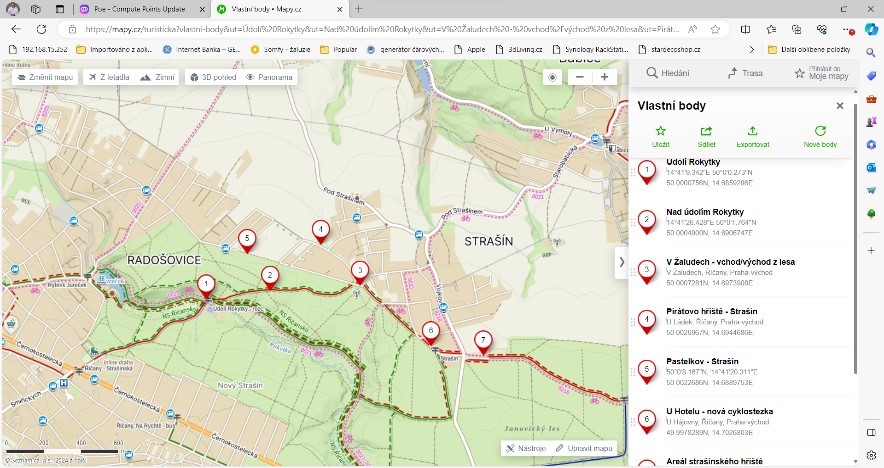Open Edge sidebar settings gear
The image size is (884, 468).
(x=871, y=456)
